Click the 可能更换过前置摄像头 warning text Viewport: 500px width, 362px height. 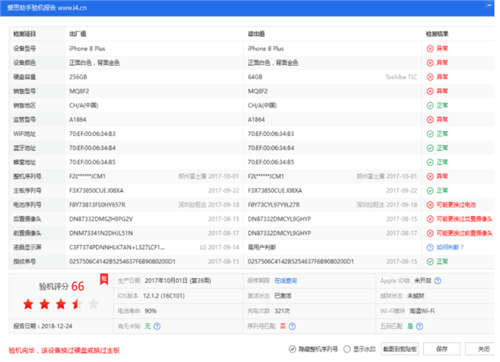coord(464,233)
